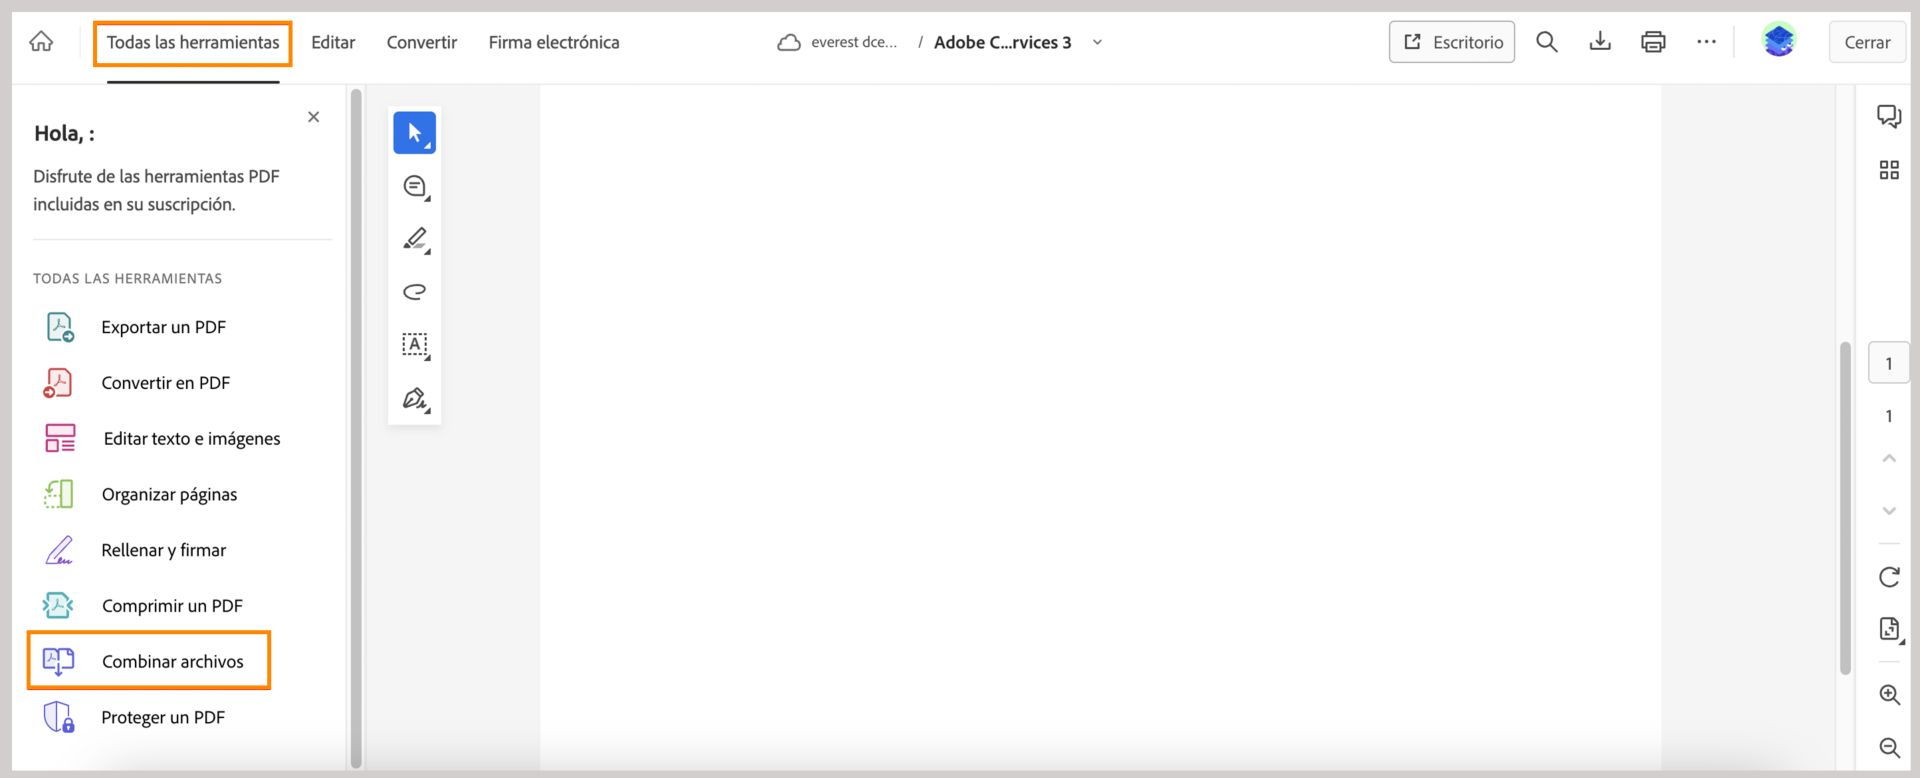
Task: Click the Exportar un PDF icon
Action: (59, 327)
